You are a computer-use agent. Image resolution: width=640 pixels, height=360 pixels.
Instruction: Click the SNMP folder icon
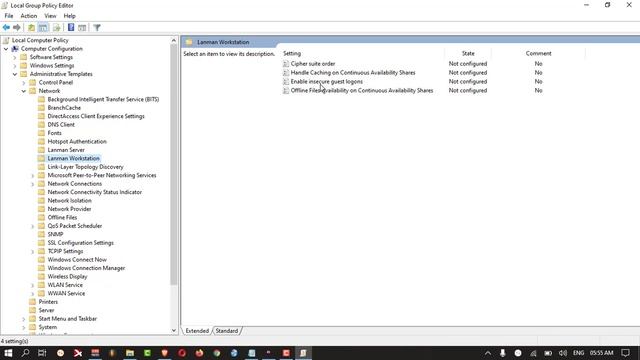(x=41, y=234)
